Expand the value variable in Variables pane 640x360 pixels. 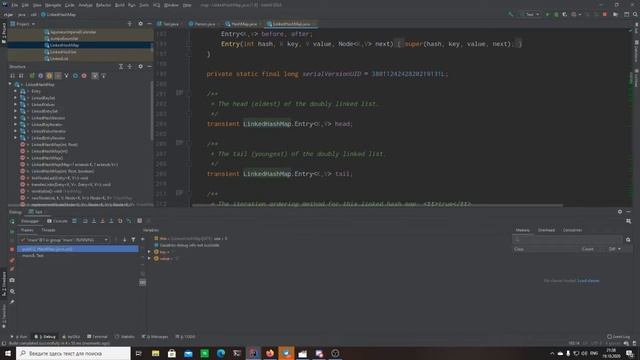[x=149, y=258]
